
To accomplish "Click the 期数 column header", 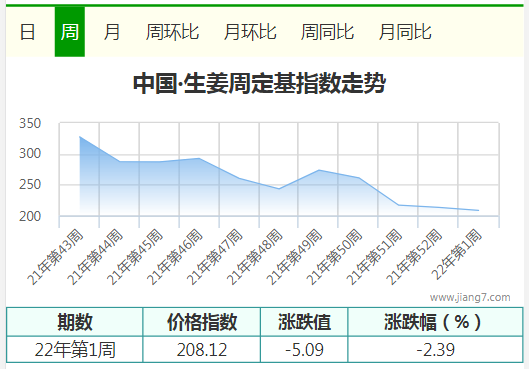I will [x=75, y=322].
